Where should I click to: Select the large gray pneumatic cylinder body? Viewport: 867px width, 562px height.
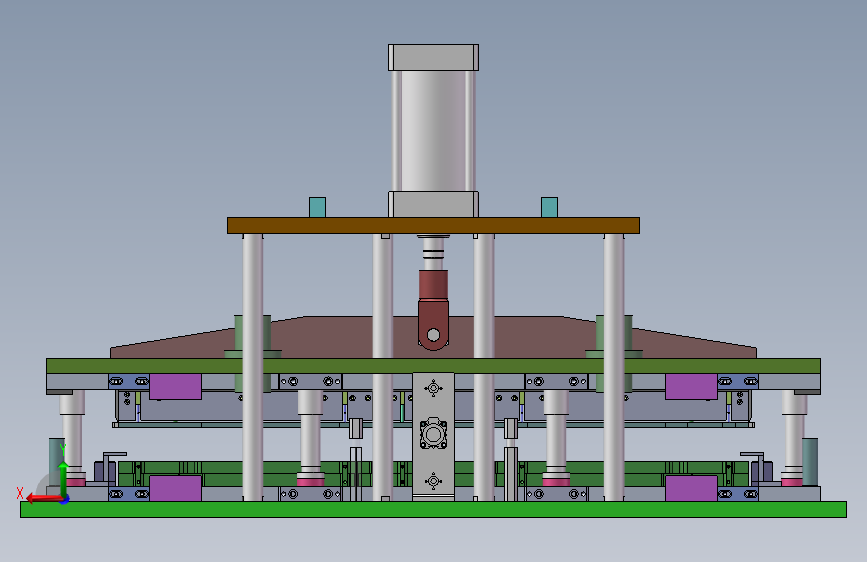pos(434,131)
